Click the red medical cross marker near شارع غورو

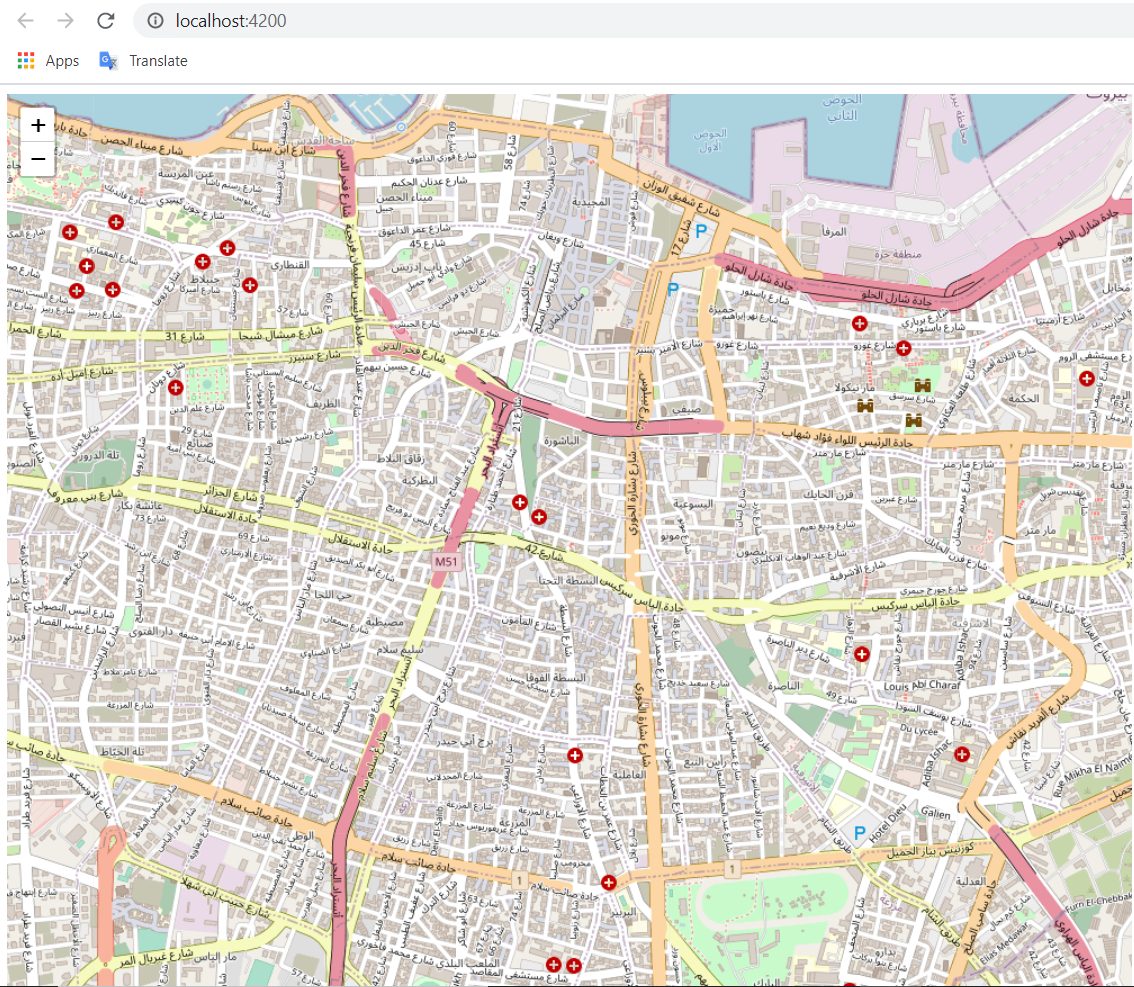903,348
